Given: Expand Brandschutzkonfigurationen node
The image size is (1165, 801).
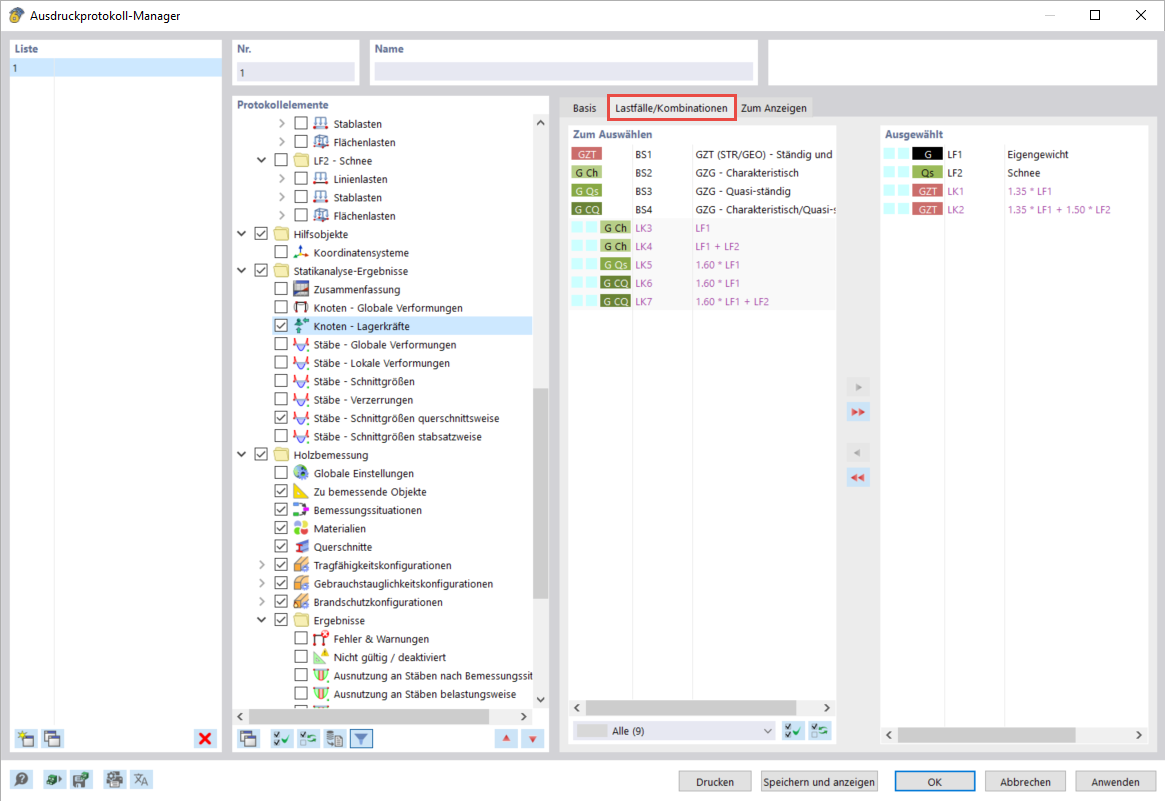Looking at the screenshot, I should (x=262, y=602).
